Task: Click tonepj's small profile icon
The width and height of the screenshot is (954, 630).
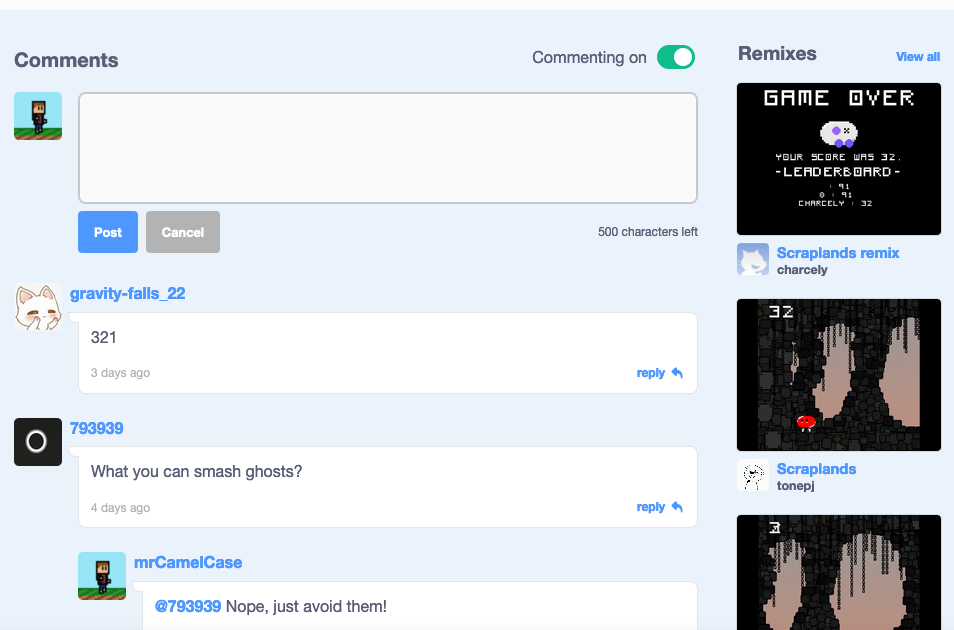Action: pos(752,476)
